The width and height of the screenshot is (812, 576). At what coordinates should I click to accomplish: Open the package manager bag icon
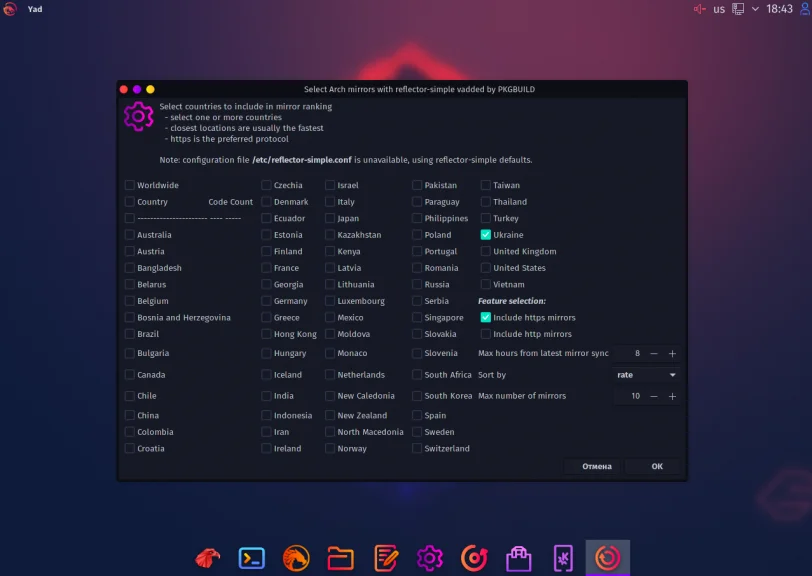517,558
